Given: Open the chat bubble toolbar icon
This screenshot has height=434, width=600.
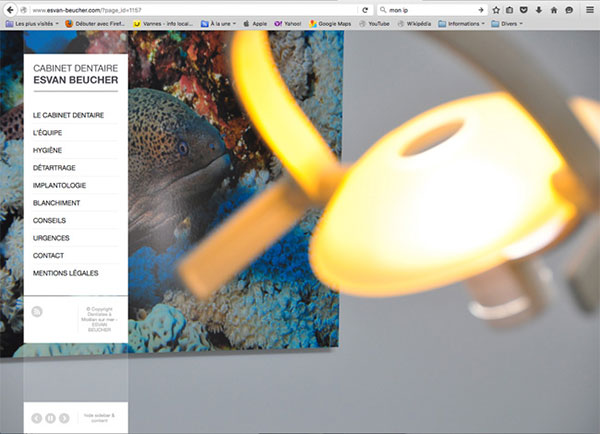Looking at the screenshot, I should pos(569,10).
